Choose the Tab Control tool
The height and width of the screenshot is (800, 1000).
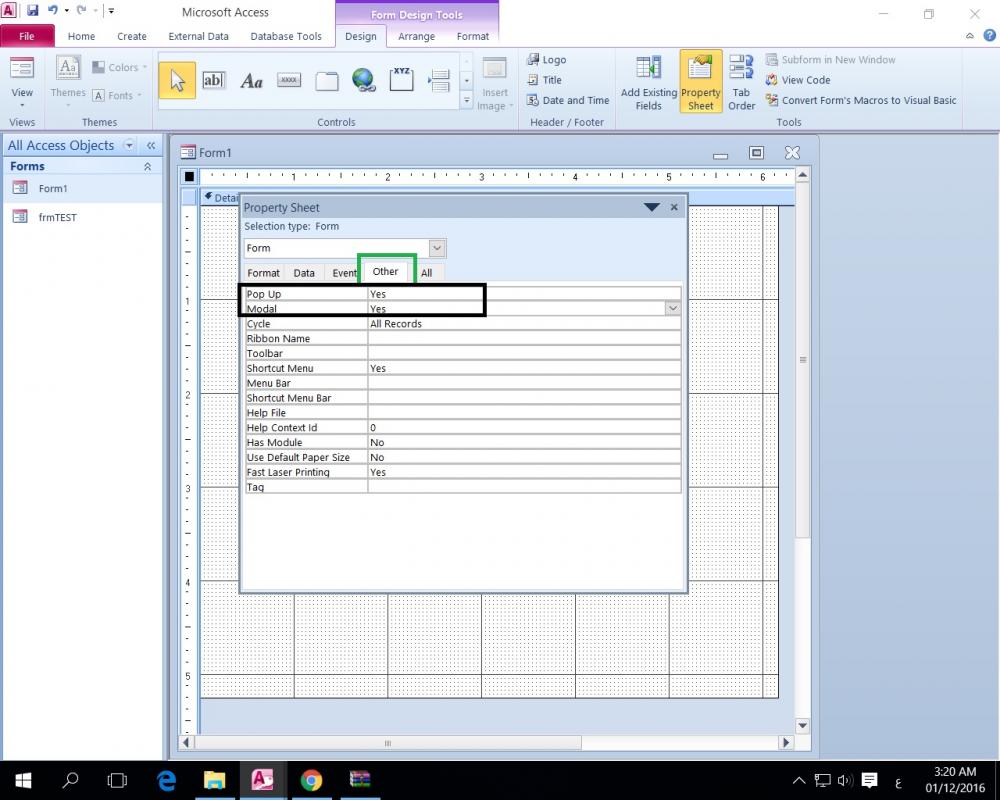point(327,81)
